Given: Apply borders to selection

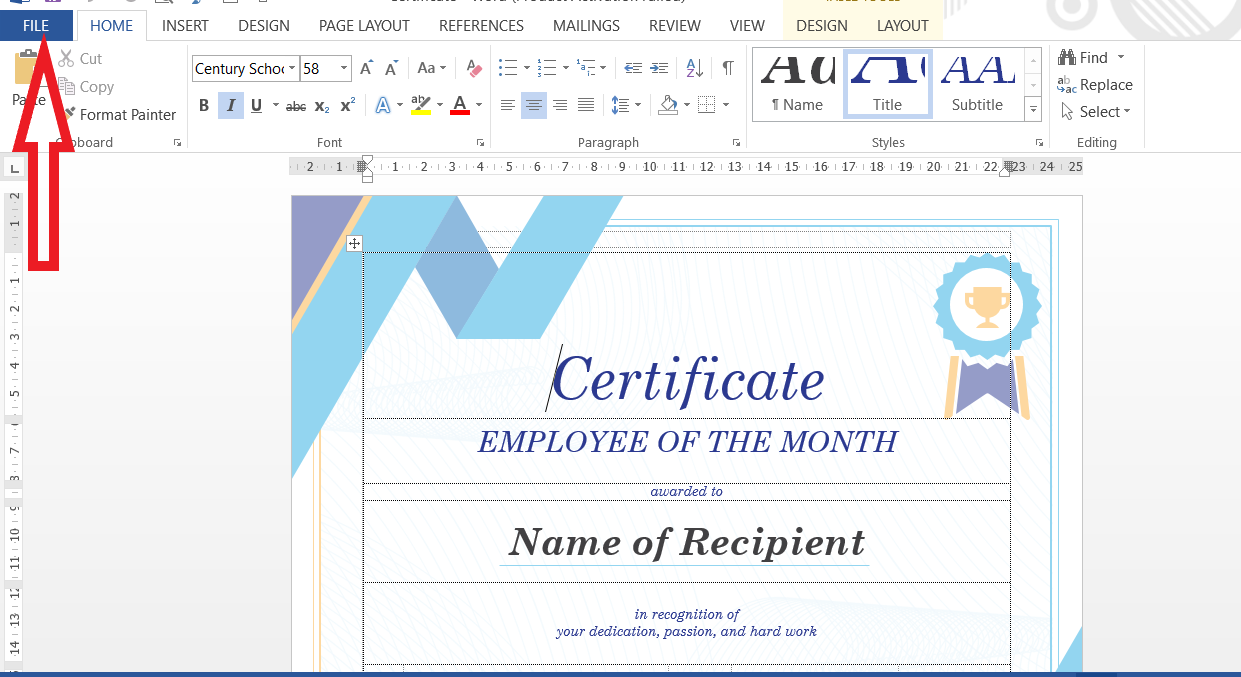Looking at the screenshot, I should (706, 105).
